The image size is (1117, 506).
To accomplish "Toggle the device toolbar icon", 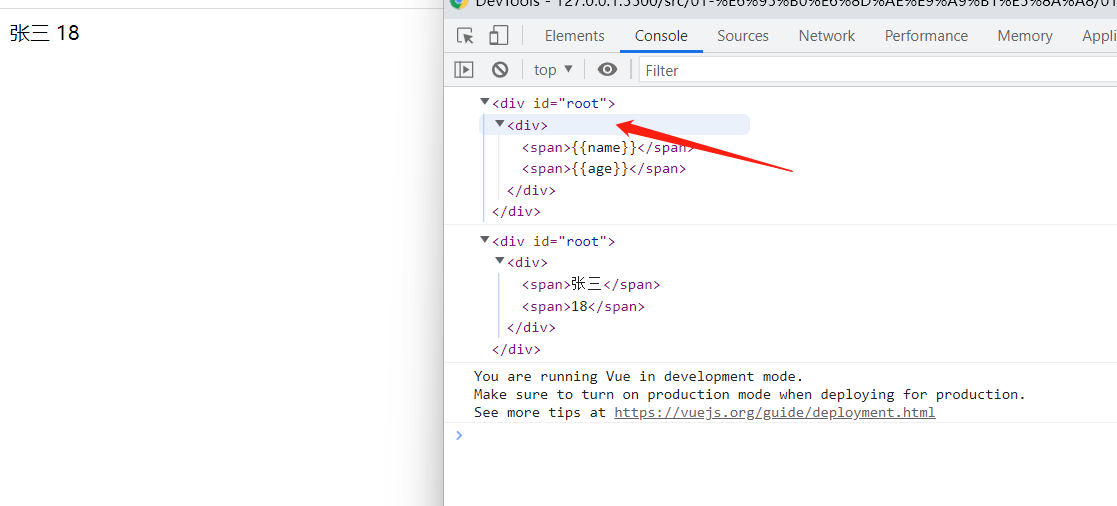I will [499, 36].
